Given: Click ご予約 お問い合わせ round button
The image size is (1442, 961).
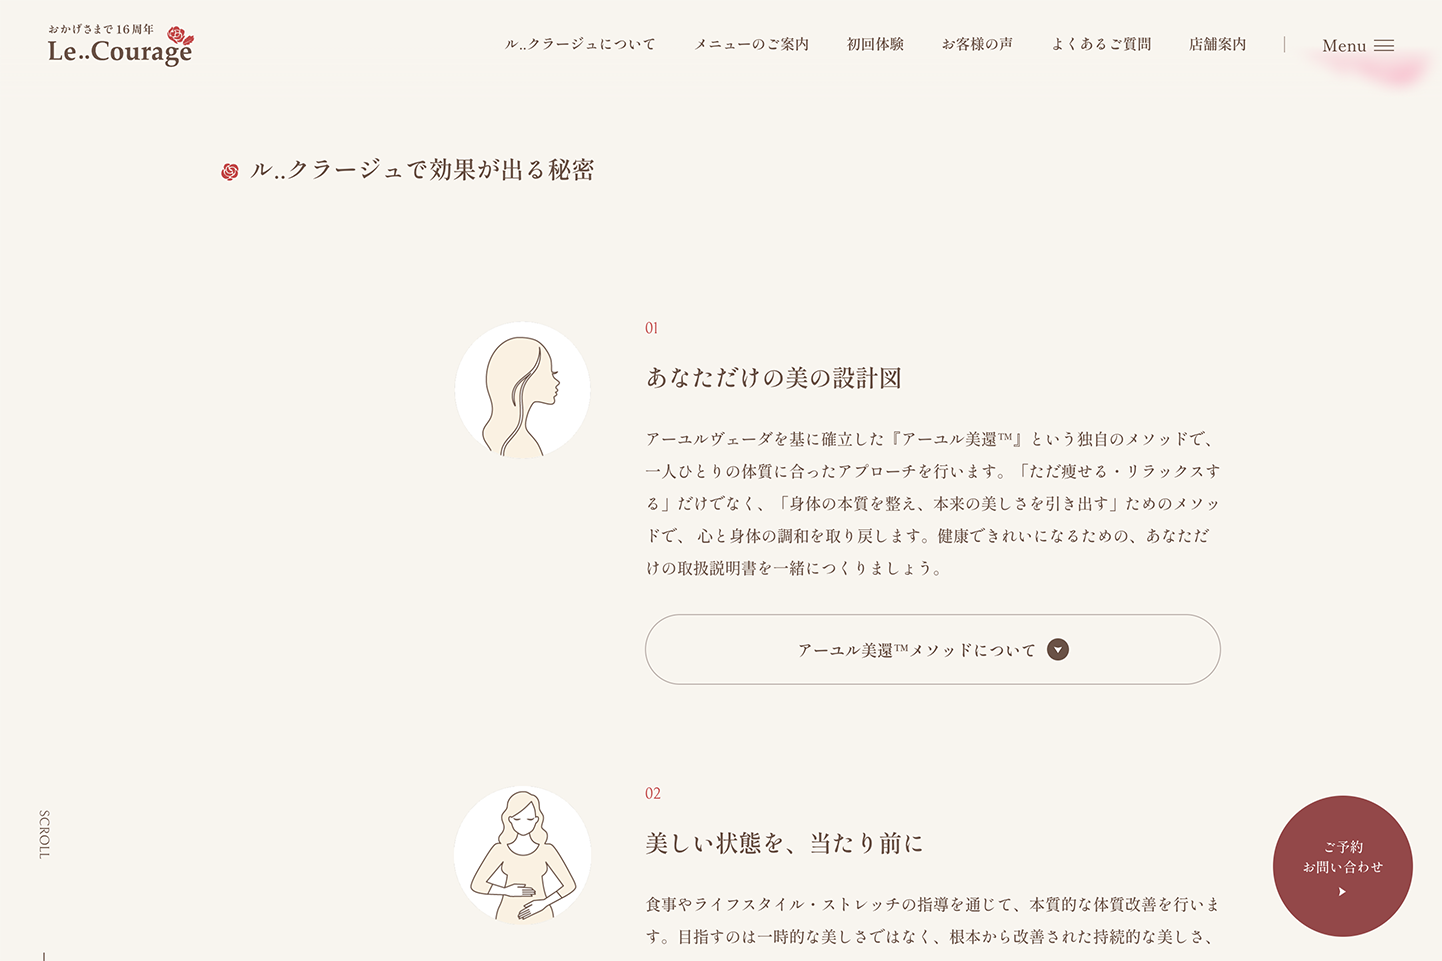Looking at the screenshot, I should [1343, 866].
